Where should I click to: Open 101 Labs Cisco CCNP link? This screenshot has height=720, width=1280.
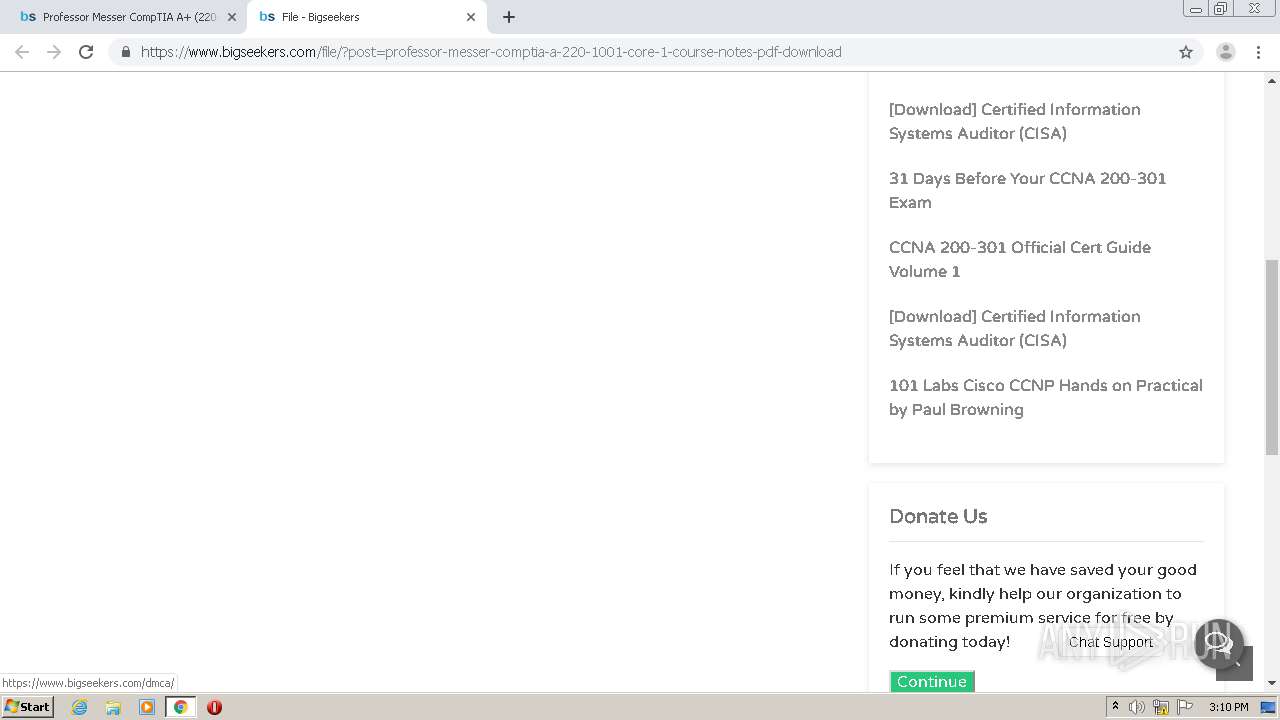point(1045,397)
